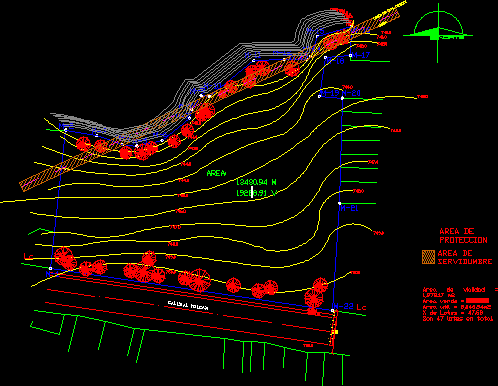Click the white vertex at lower-left boundary corner
The width and height of the screenshot is (498, 386).
pos(50,268)
